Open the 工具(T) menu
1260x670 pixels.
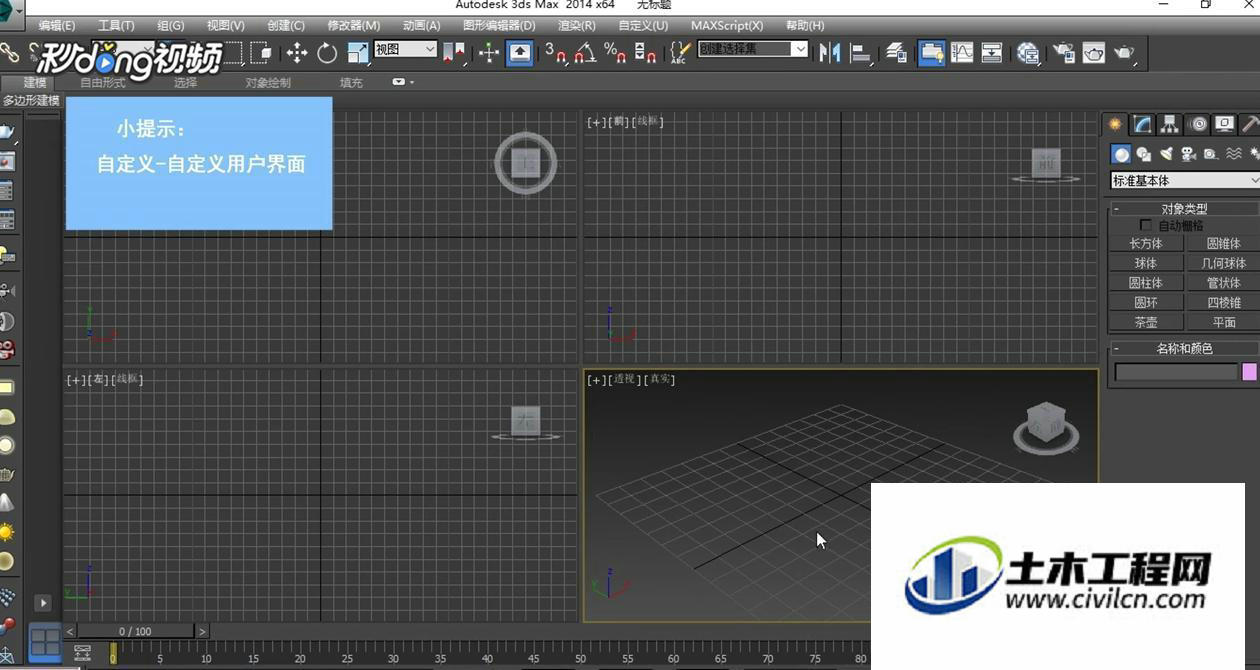116,25
